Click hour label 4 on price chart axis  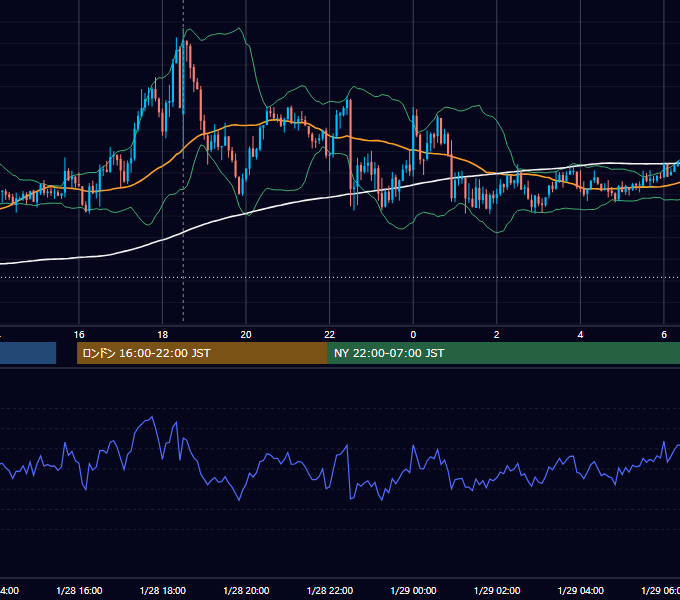point(580,335)
